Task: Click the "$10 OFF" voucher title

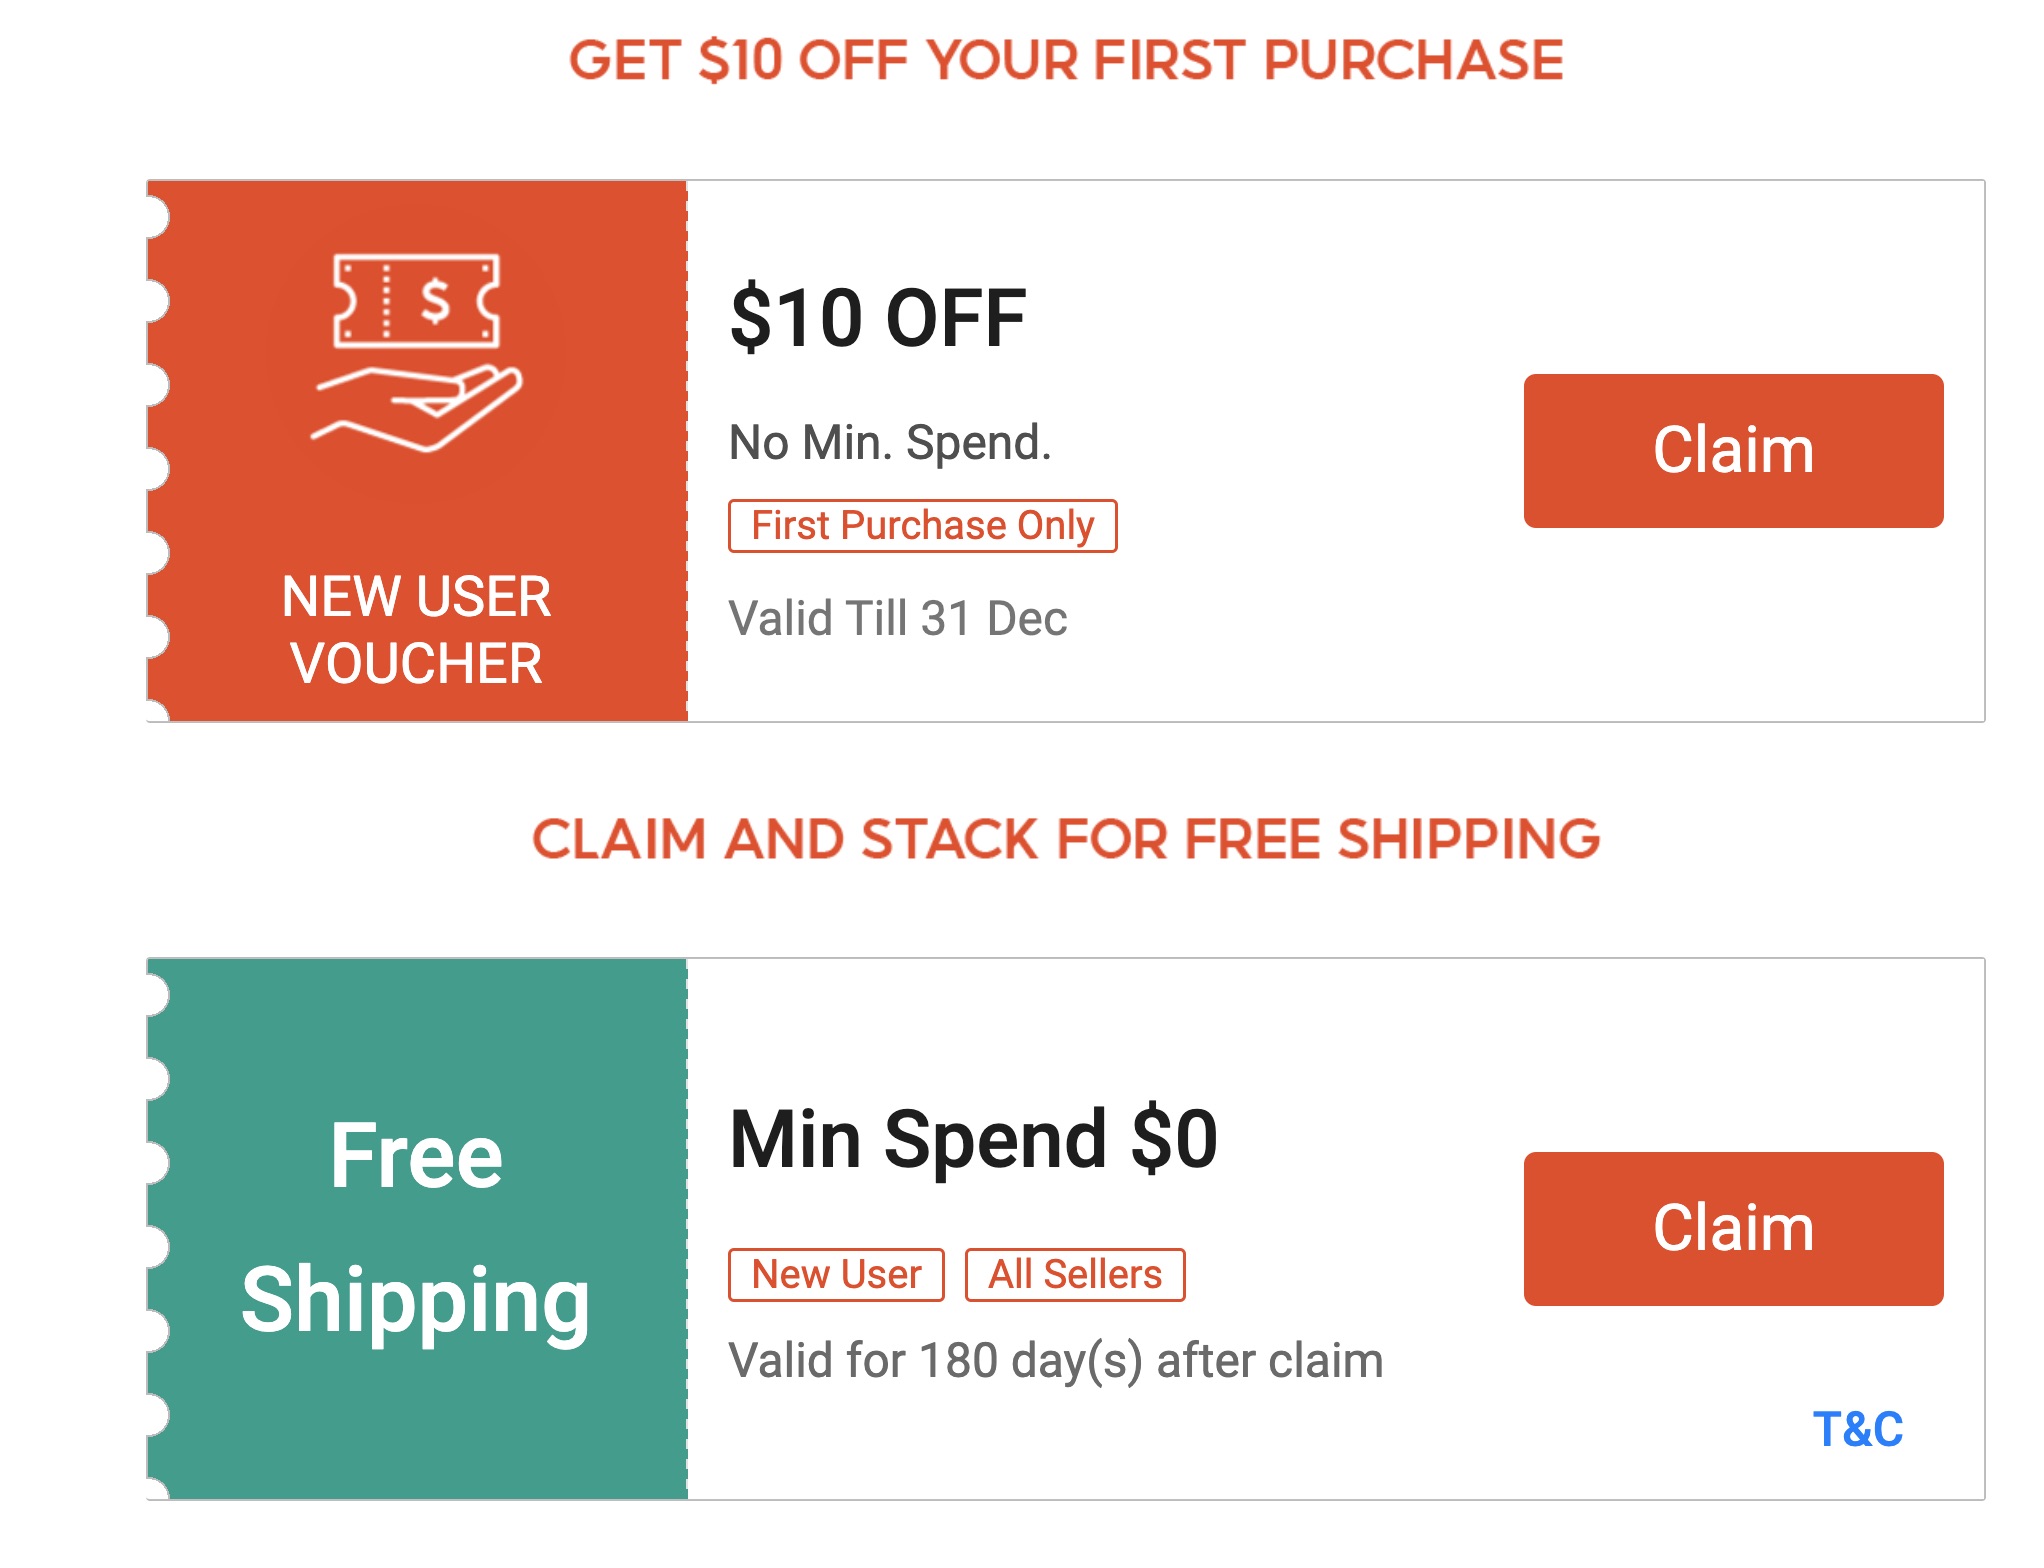Action: click(878, 319)
